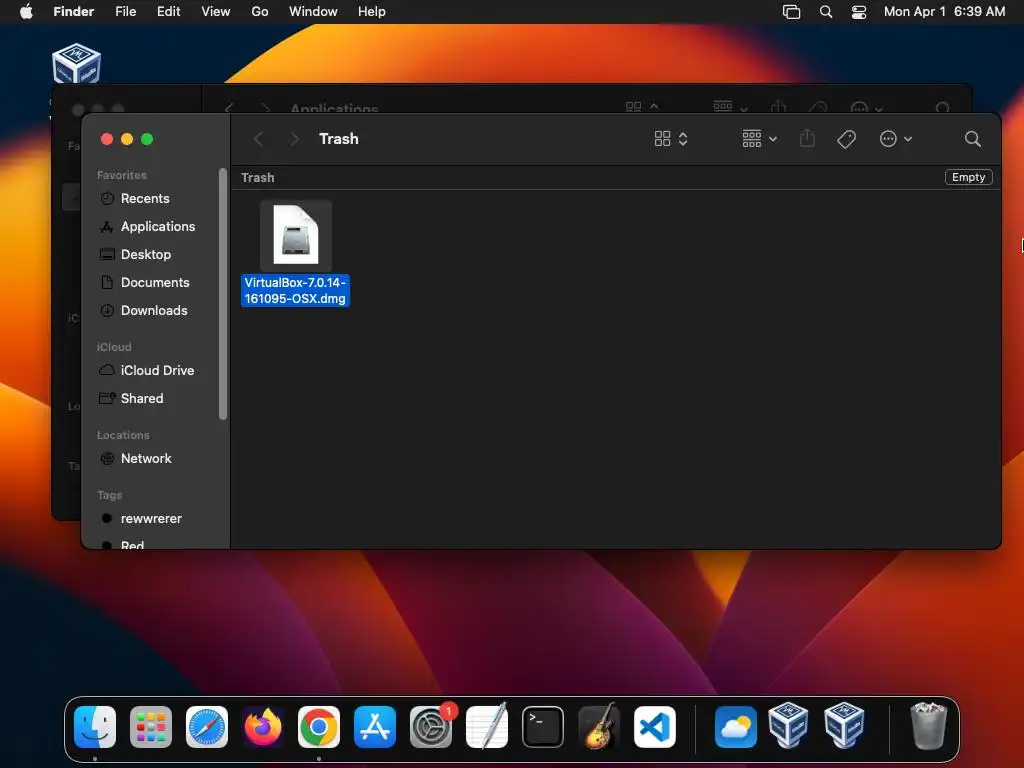Viewport: 1024px width, 768px height.
Task: Click the Search magnifier in Trash window
Action: click(x=972, y=139)
